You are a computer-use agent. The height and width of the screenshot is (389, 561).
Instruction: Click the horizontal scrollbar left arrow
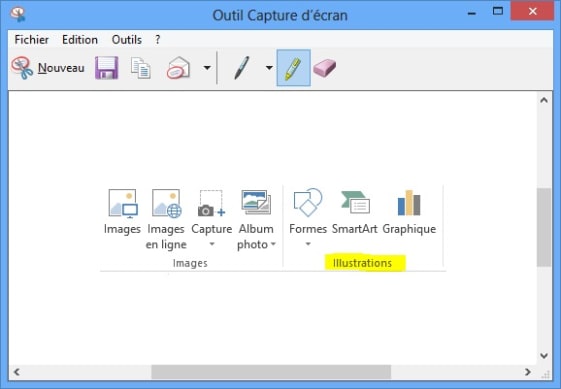(x=16, y=372)
